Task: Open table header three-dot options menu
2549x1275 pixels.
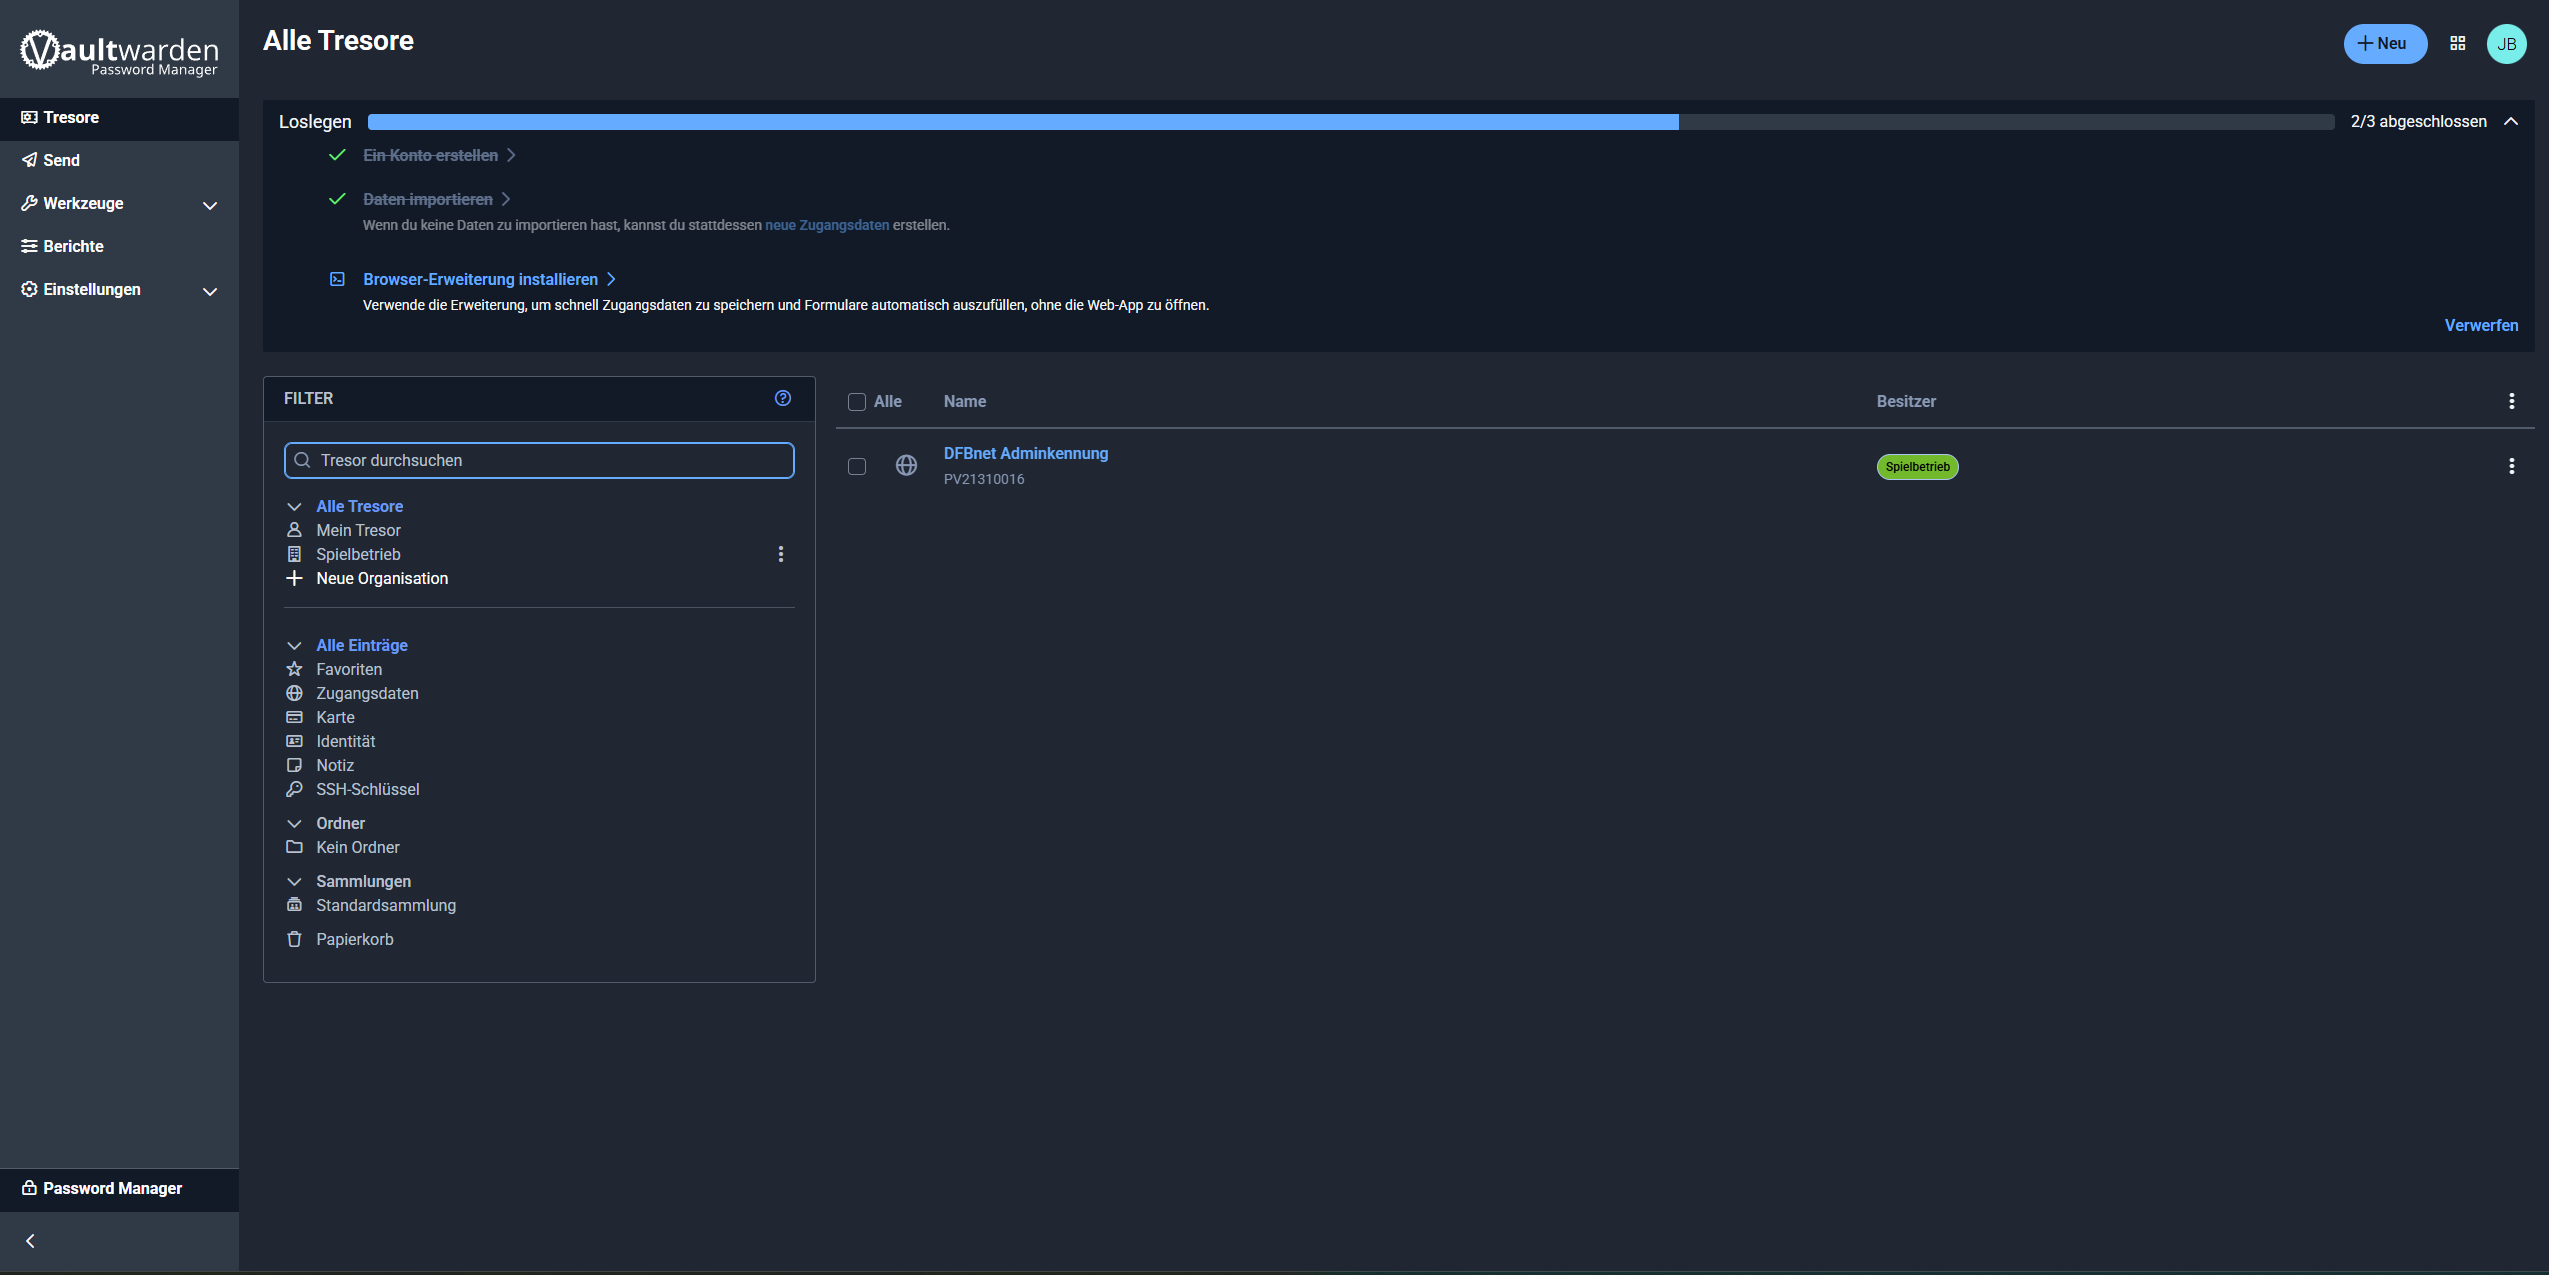Action: [2511, 401]
